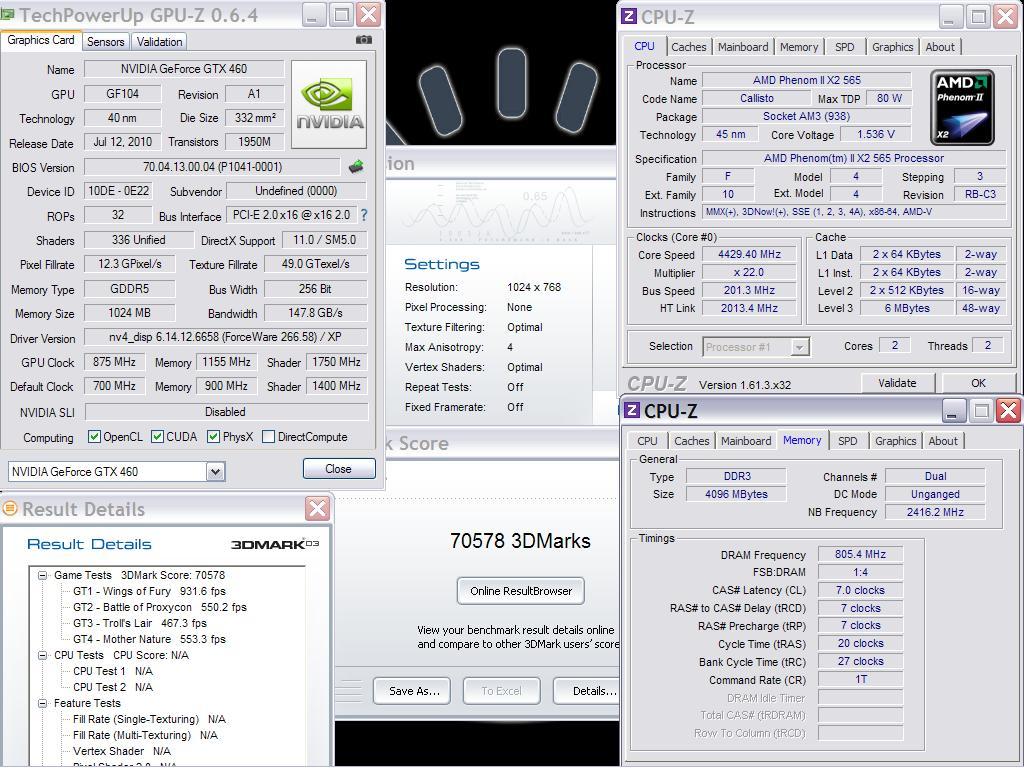The width and height of the screenshot is (1024, 768).
Task: Open About tab in upper CPU-Z window
Action: point(940,47)
